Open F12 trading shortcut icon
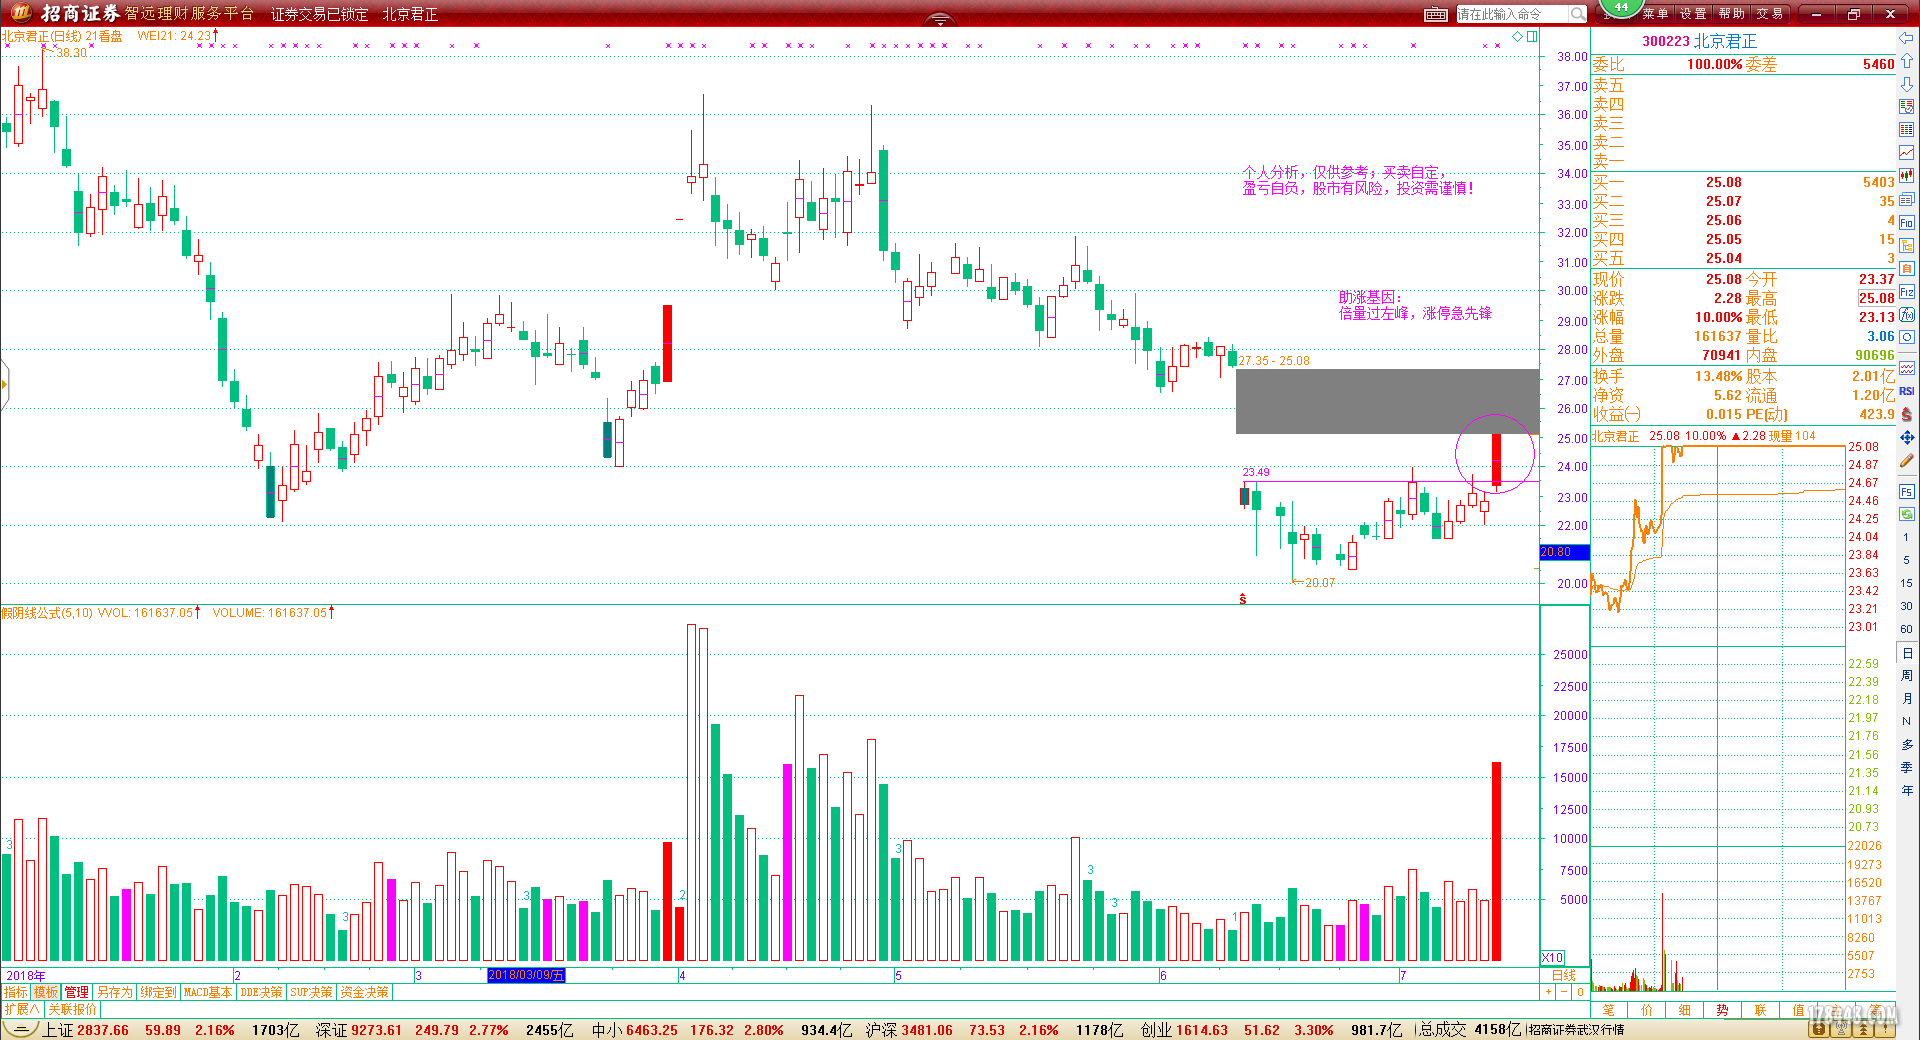Image resolution: width=1920 pixels, height=1040 pixels. coord(1907,292)
